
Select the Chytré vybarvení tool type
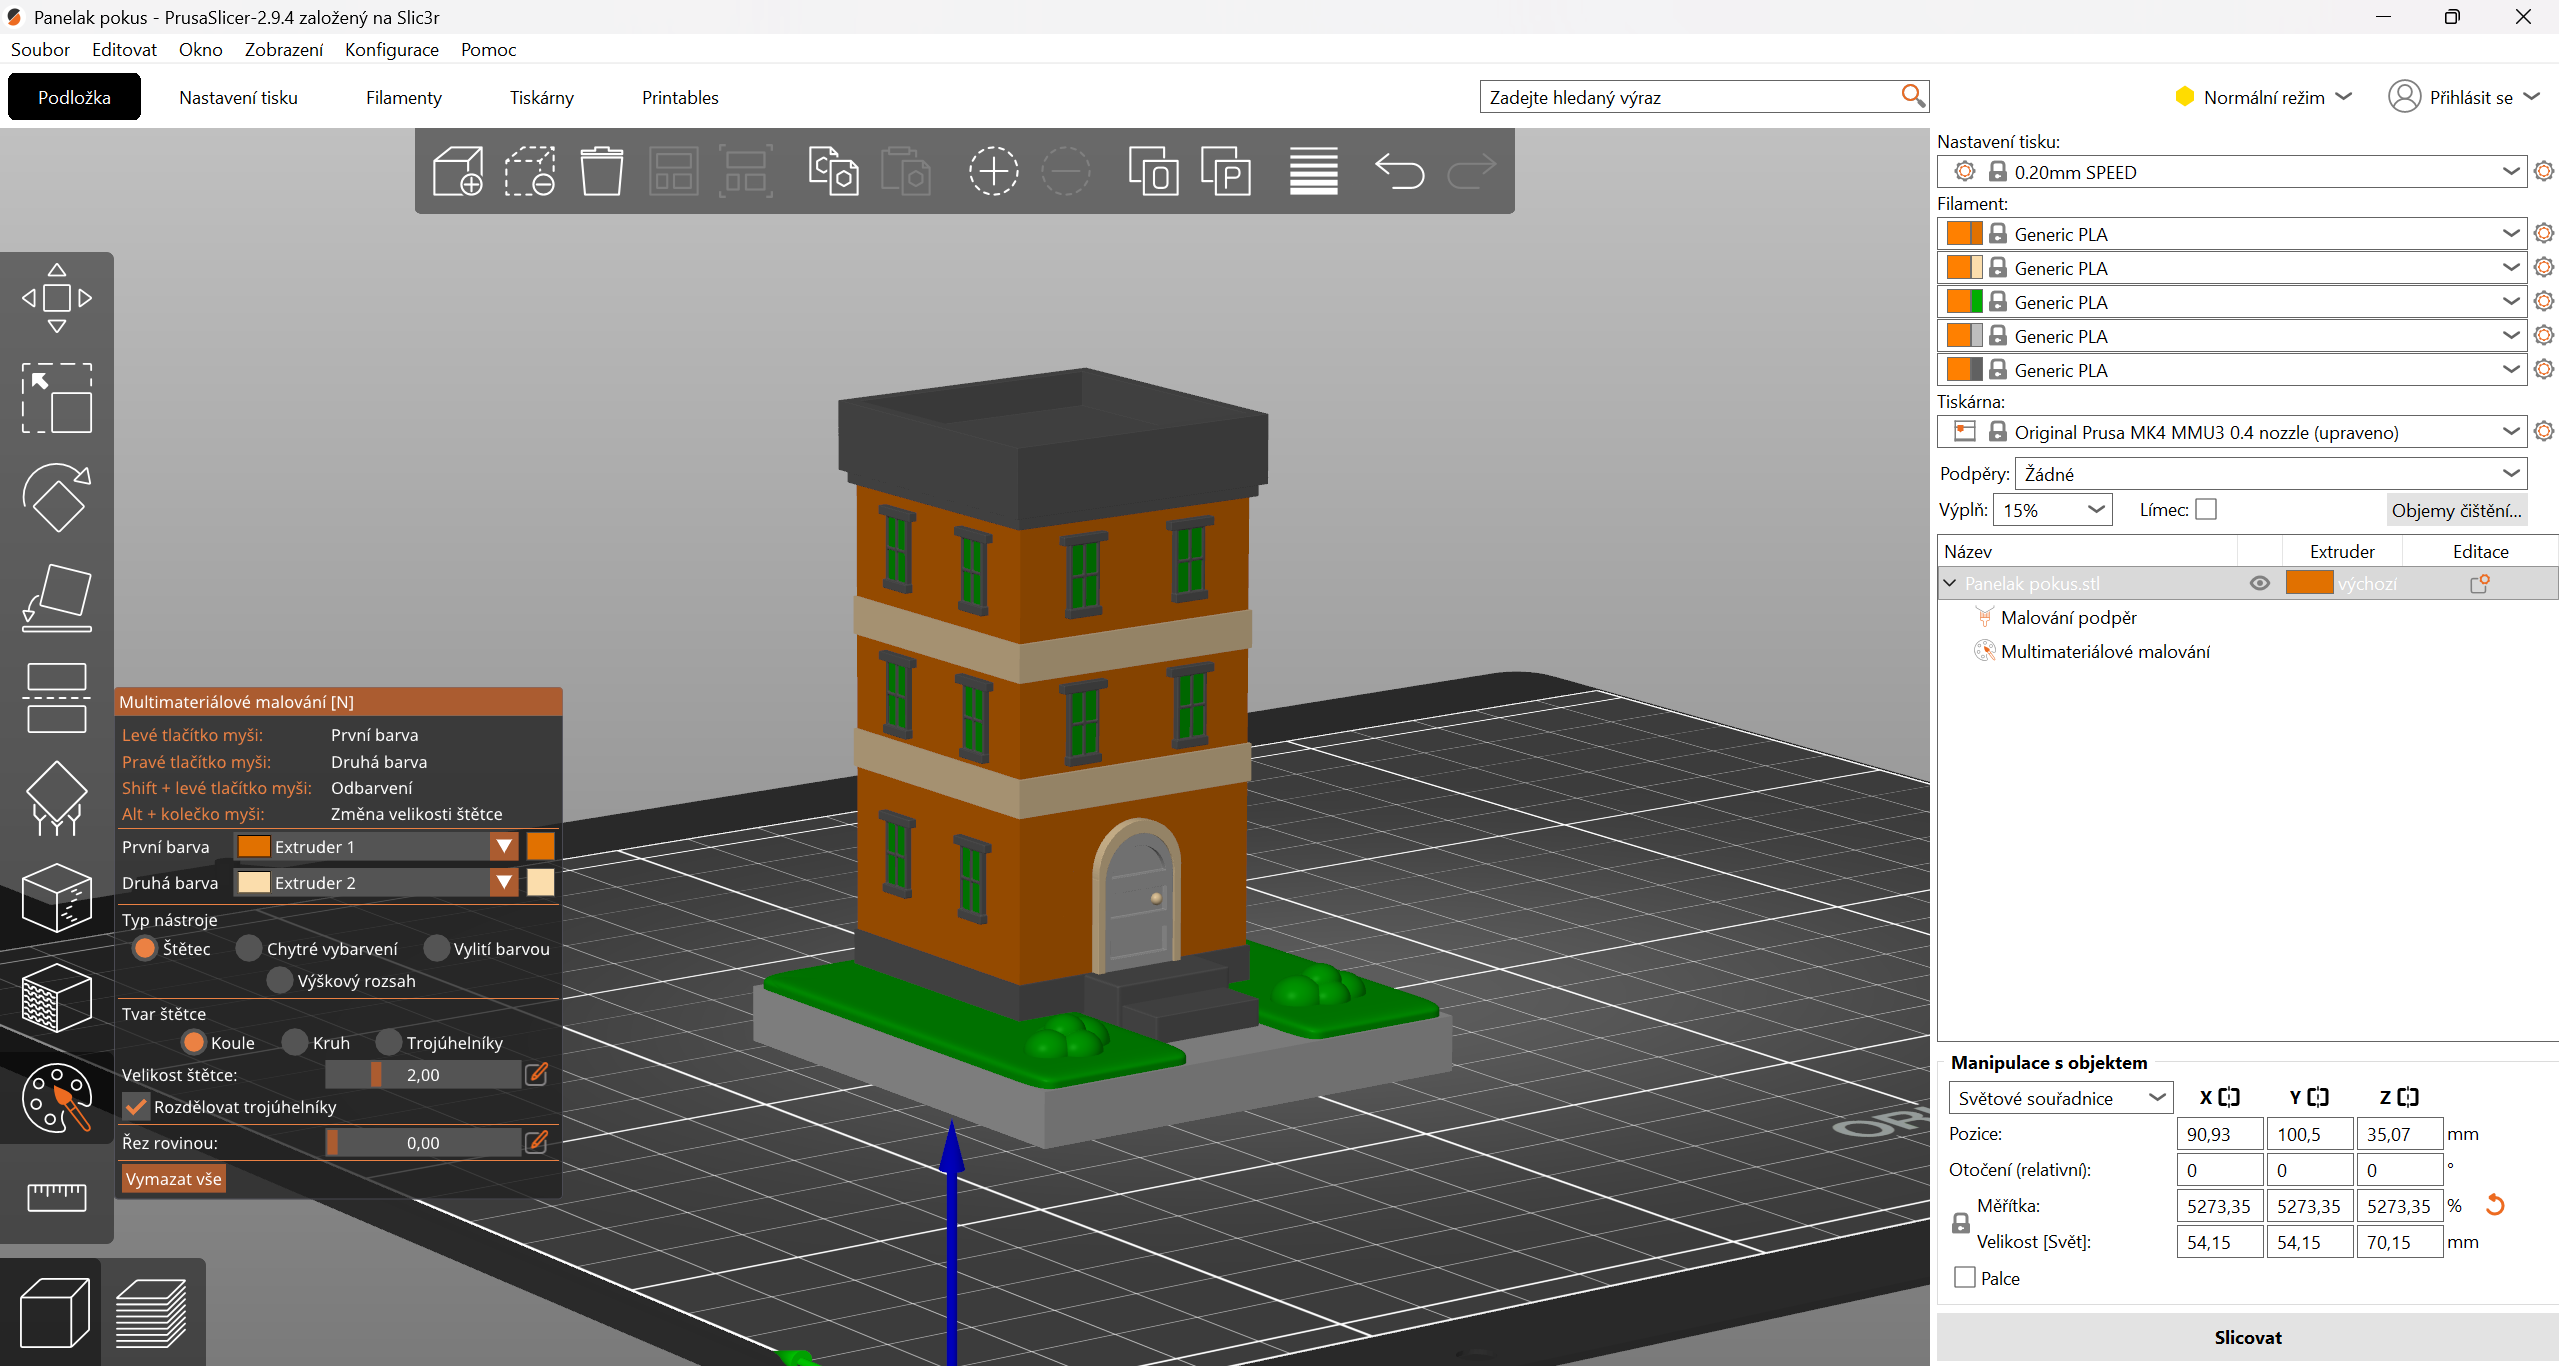point(250,949)
